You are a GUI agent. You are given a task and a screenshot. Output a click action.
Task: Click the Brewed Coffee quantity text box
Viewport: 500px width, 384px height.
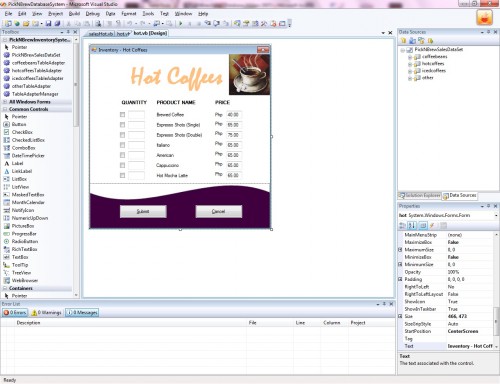click(x=136, y=115)
